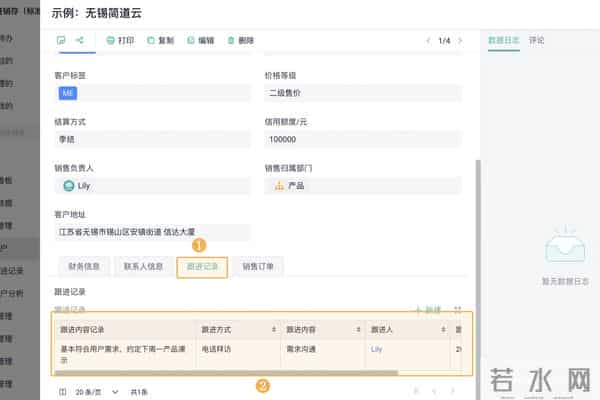Open the Lily link in 跟进人 column
This screenshot has width=600, height=400.
pyautogui.click(x=377, y=349)
